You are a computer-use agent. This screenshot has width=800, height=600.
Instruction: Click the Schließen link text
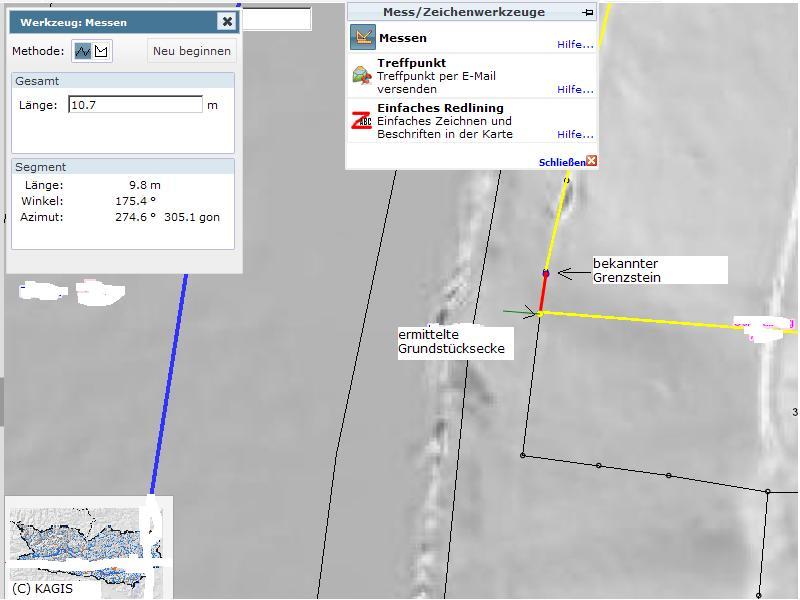pyautogui.click(x=561, y=162)
